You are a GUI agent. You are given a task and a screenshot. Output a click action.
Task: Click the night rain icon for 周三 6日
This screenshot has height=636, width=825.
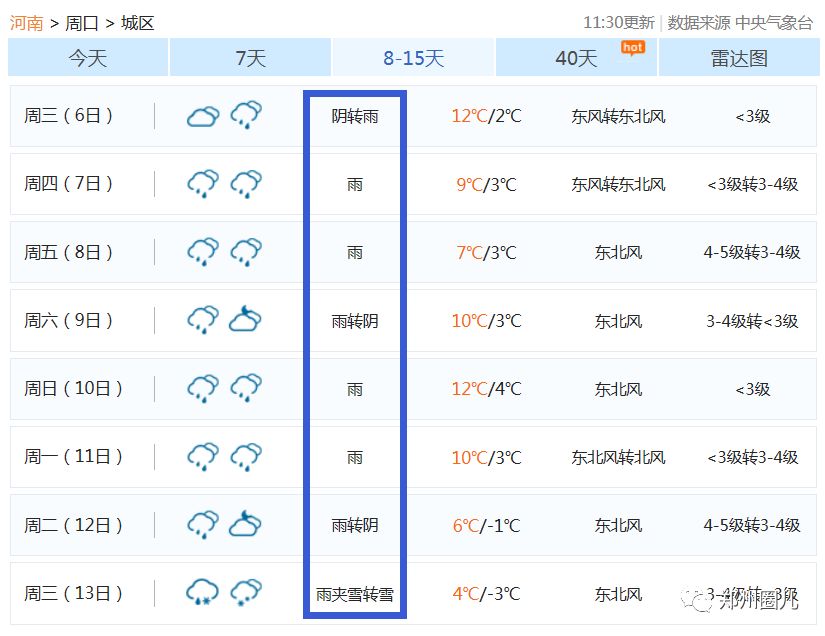pyautogui.click(x=246, y=116)
